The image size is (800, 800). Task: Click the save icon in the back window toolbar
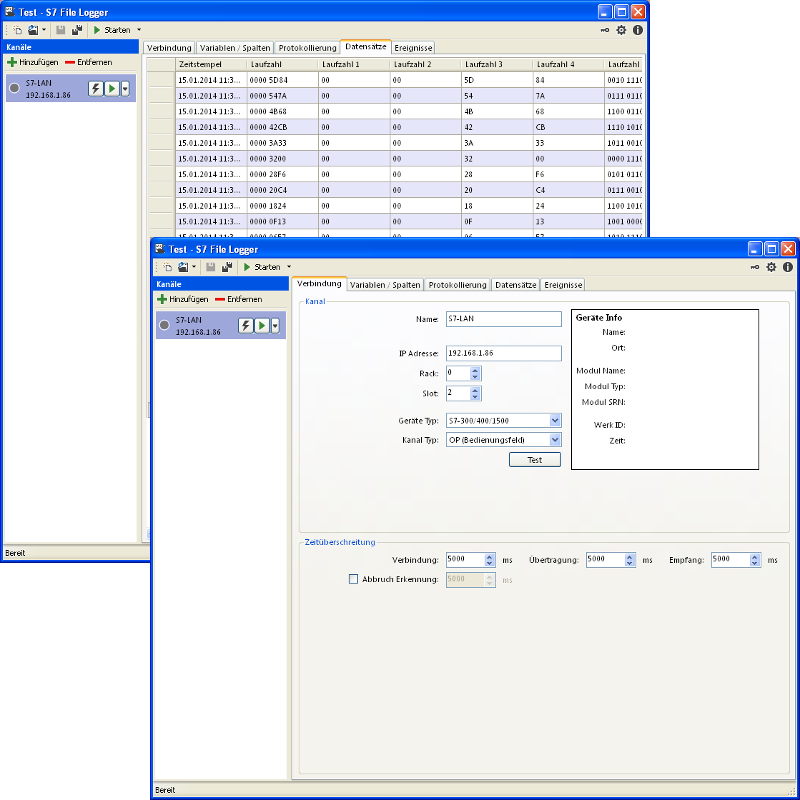click(x=61, y=30)
